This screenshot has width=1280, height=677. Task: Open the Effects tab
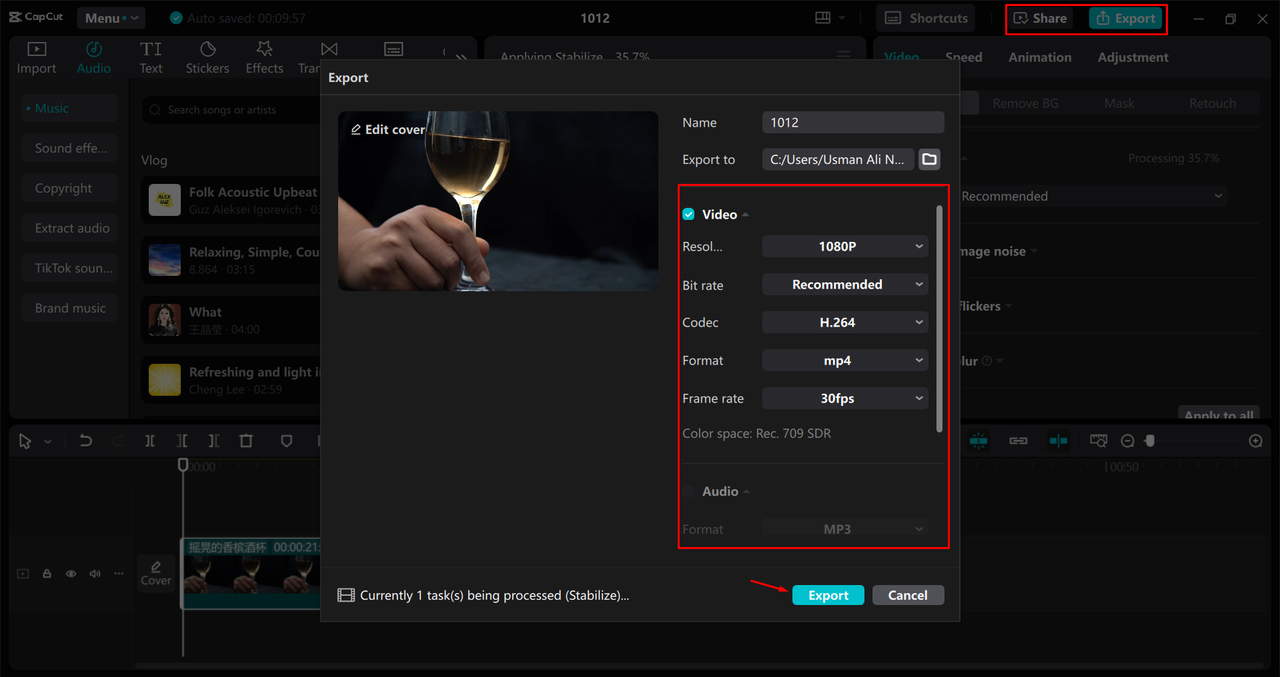click(264, 58)
